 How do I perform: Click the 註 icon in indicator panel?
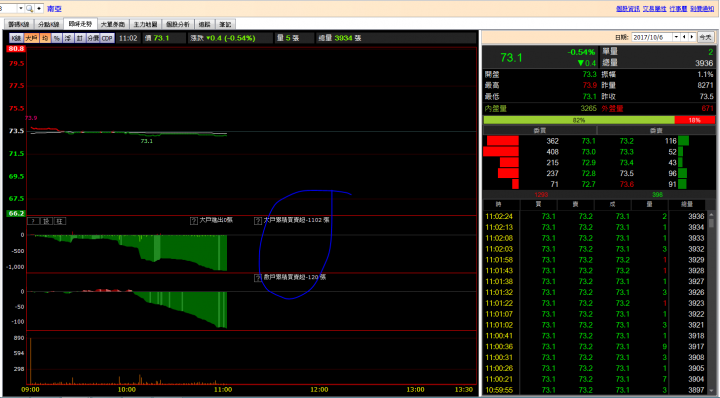coord(60,221)
